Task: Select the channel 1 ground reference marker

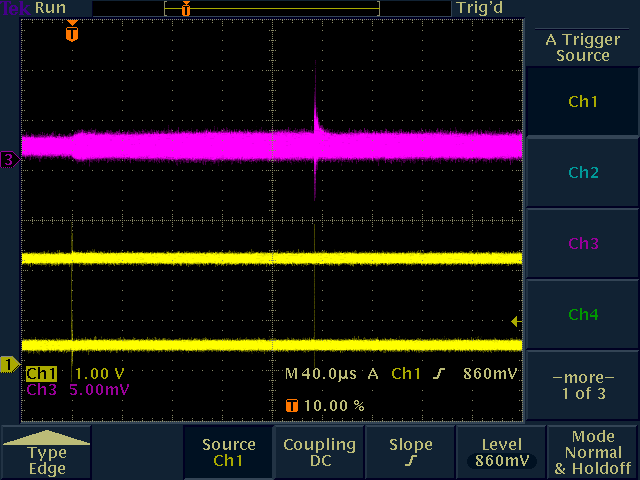Action: 8,364
